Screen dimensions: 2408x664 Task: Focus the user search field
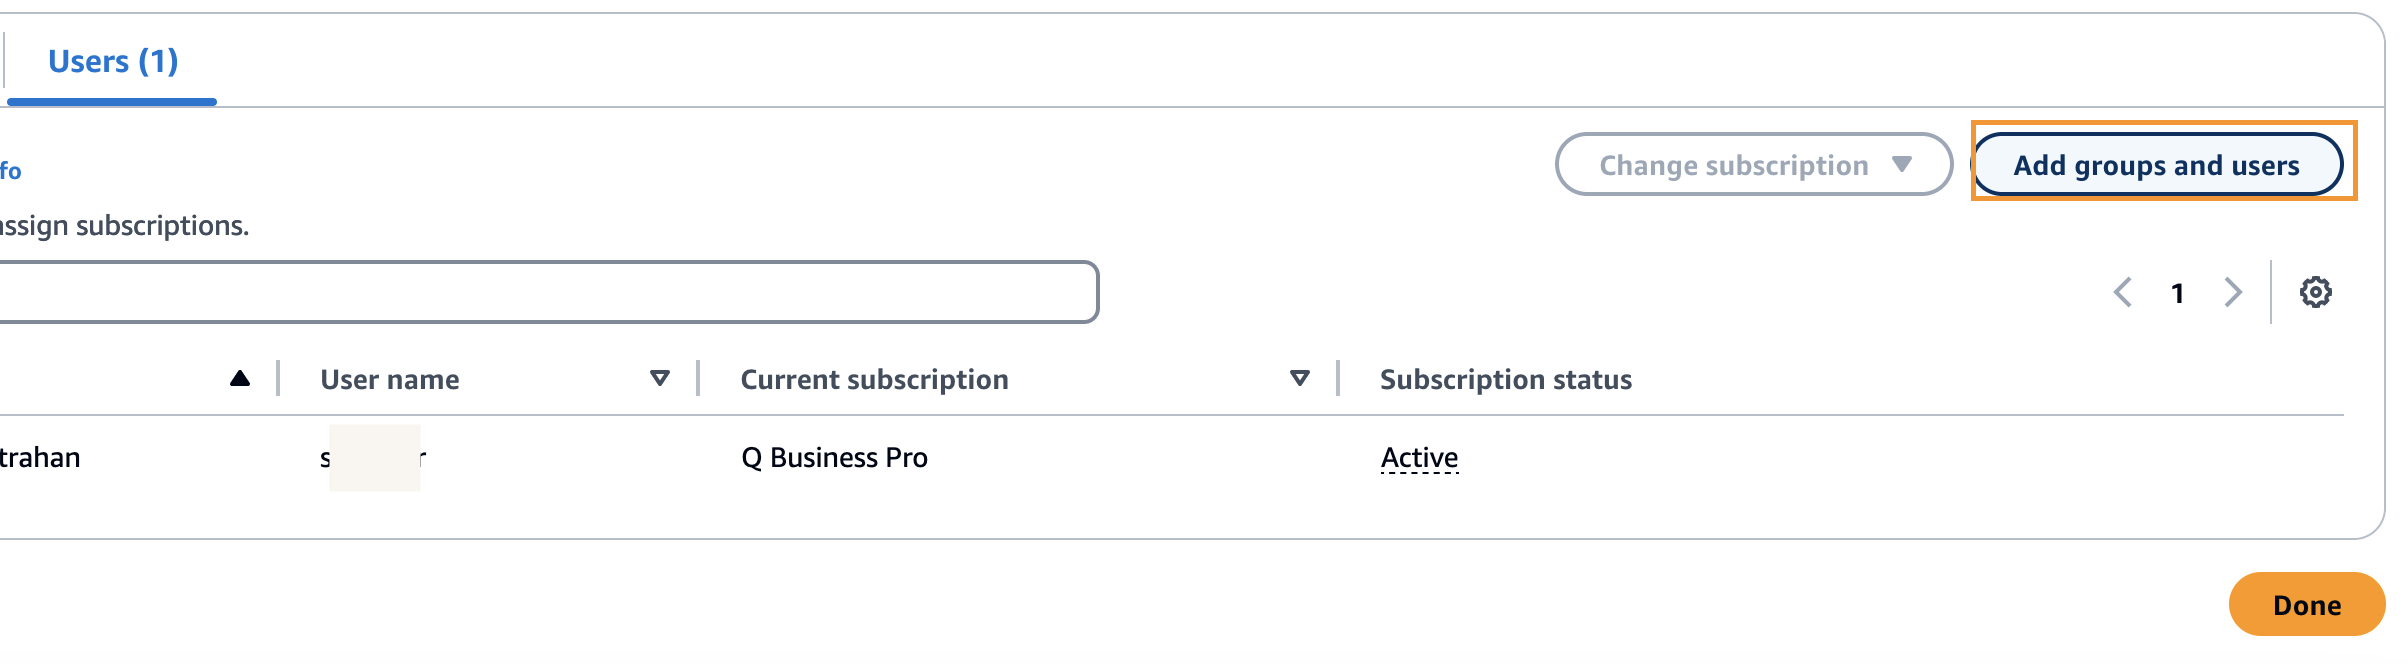pyautogui.click(x=548, y=292)
